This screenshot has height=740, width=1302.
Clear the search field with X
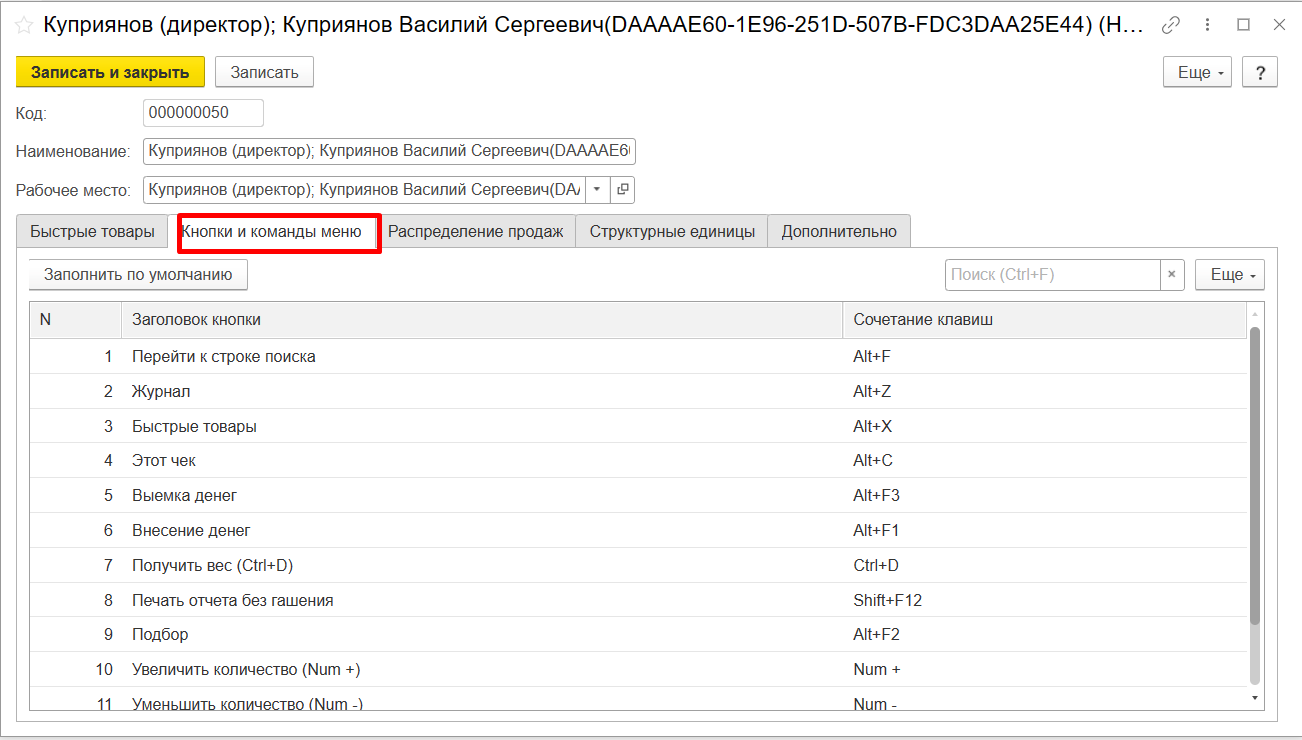pyautogui.click(x=1172, y=274)
